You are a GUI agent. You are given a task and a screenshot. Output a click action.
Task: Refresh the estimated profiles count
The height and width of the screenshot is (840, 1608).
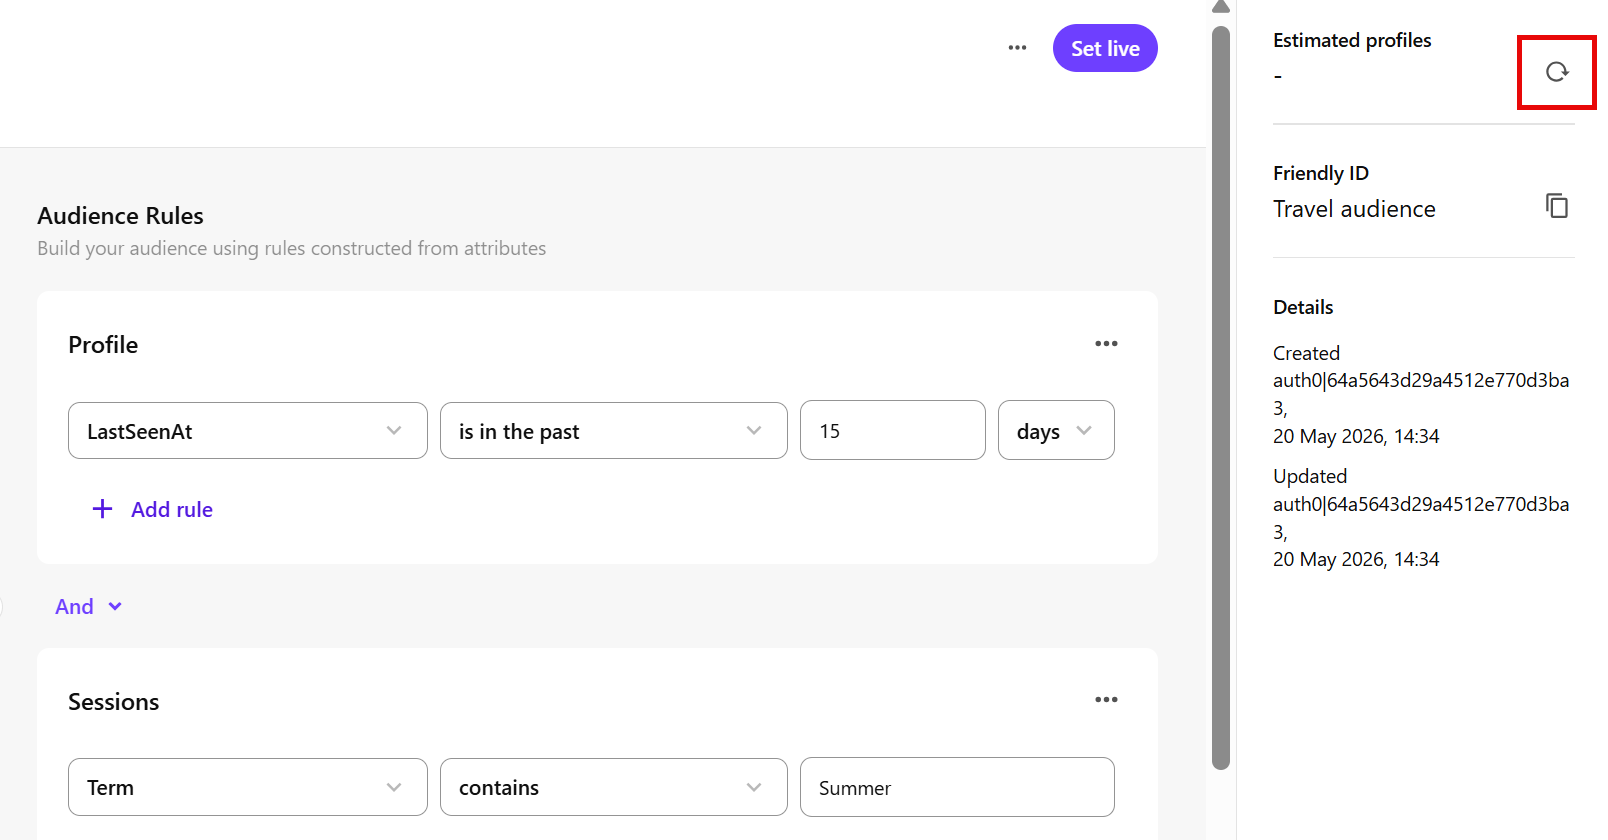[1556, 72]
